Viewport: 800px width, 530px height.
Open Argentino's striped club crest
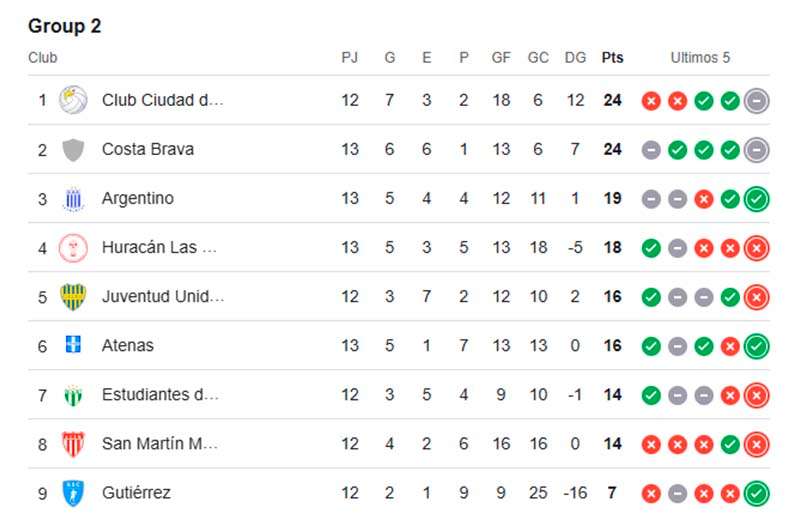click(73, 199)
